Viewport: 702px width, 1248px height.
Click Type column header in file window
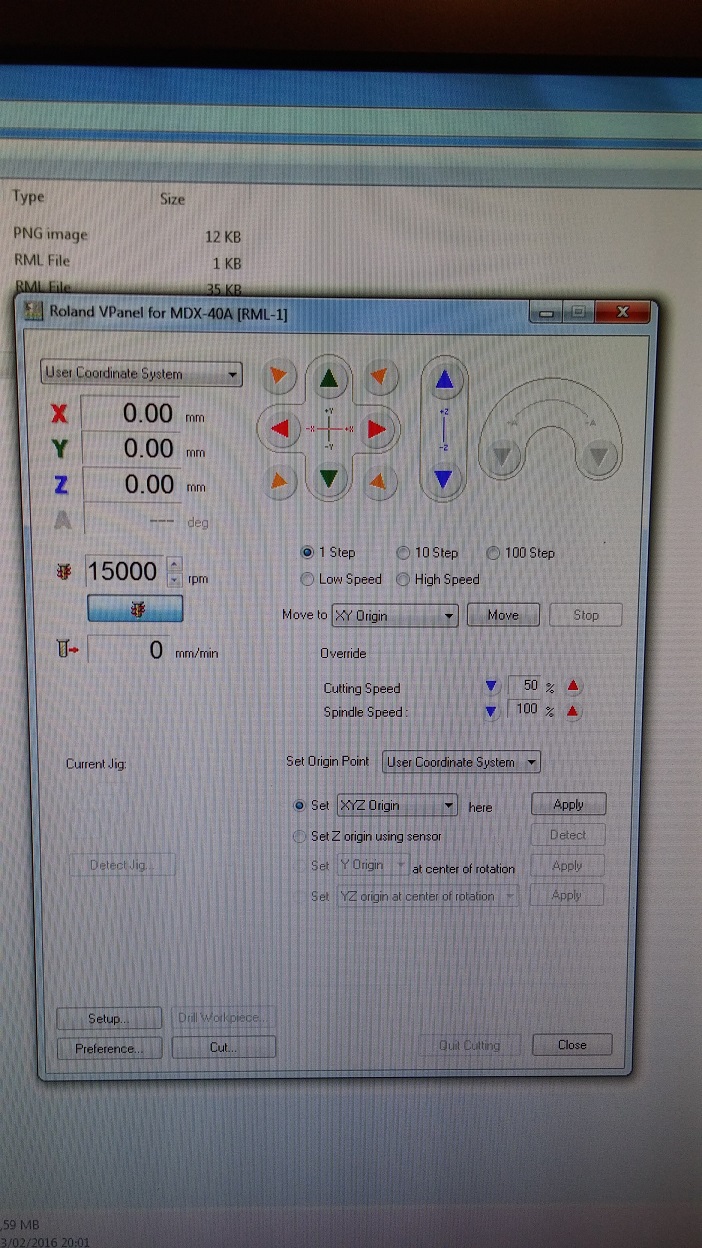coord(28,197)
